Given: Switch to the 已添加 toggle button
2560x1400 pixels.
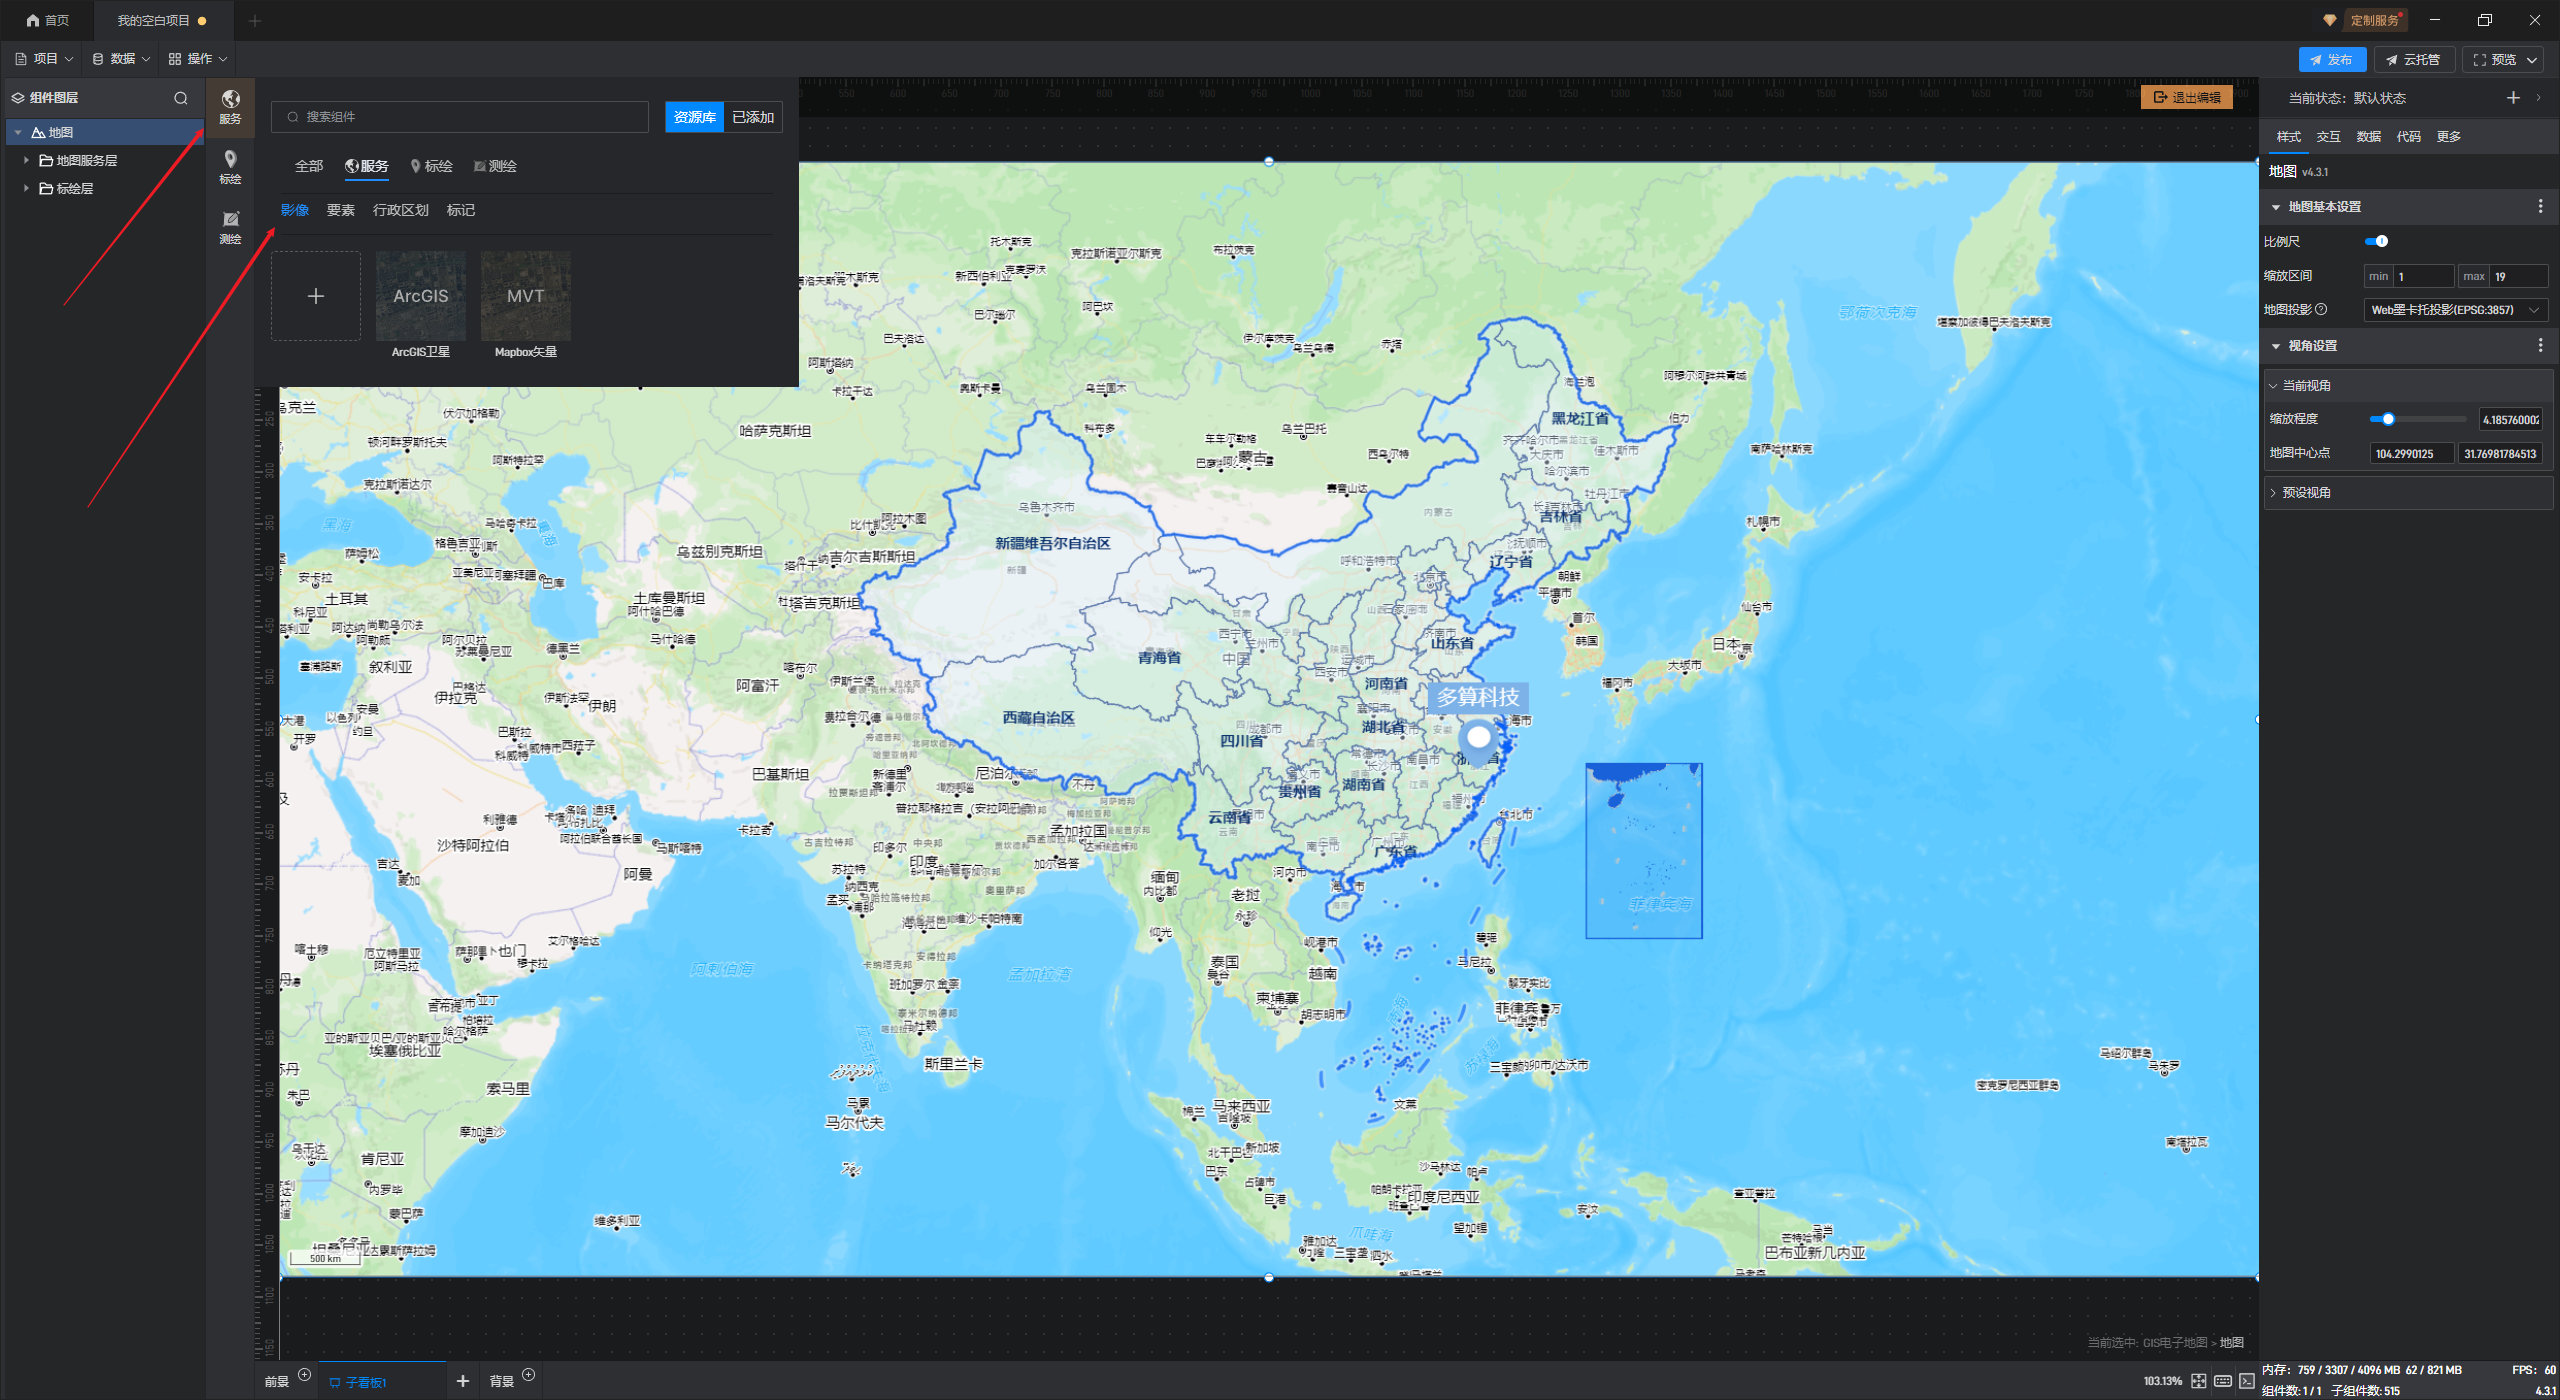Looking at the screenshot, I should 752,117.
